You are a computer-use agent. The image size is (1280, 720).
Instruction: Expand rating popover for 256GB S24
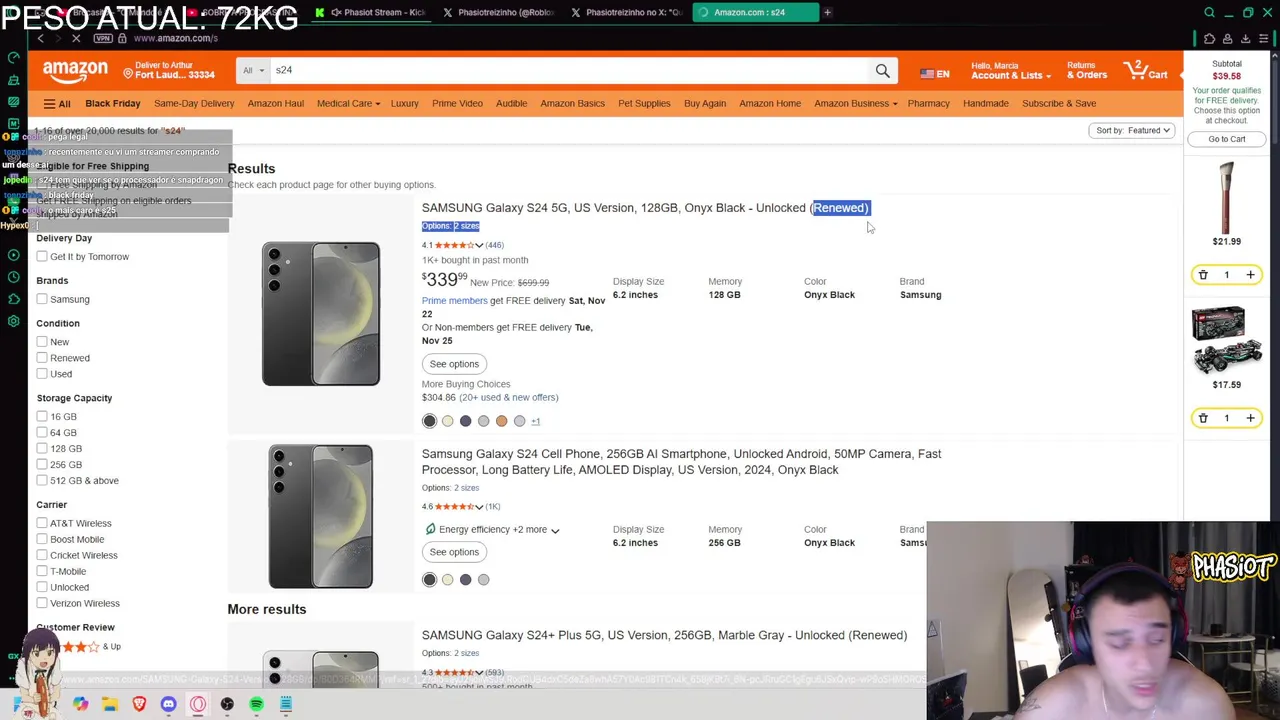[x=479, y=507]
